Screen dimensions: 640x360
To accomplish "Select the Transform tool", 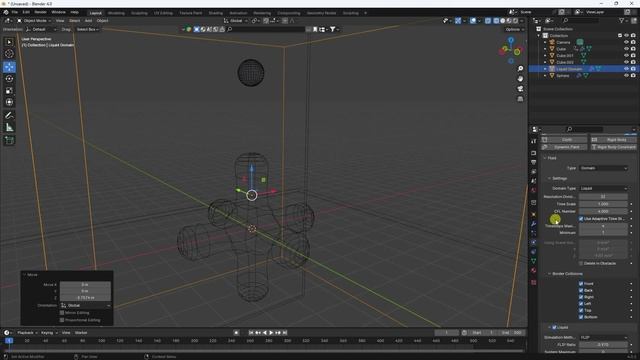I will [9, 102].
